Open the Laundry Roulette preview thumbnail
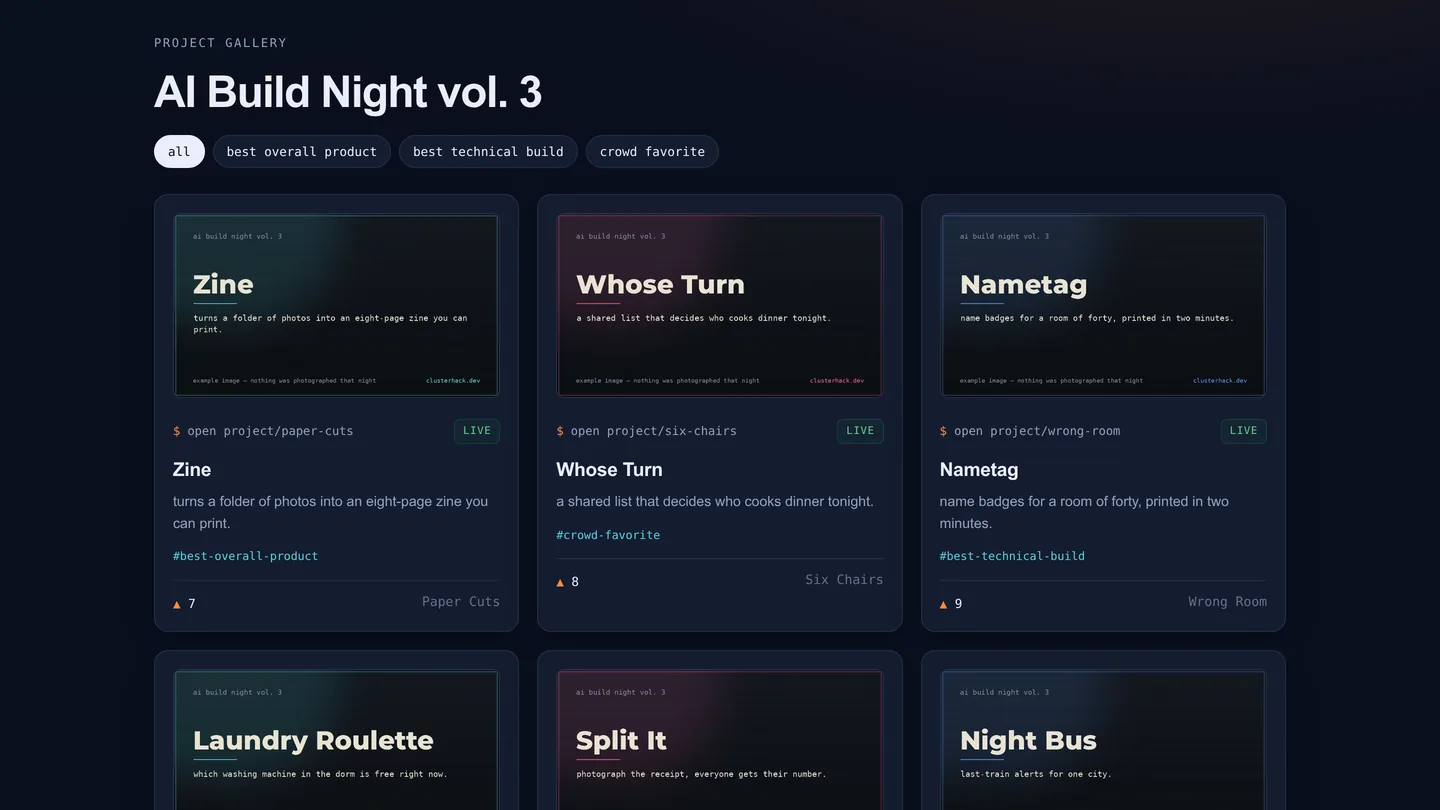 coord(336,740)
